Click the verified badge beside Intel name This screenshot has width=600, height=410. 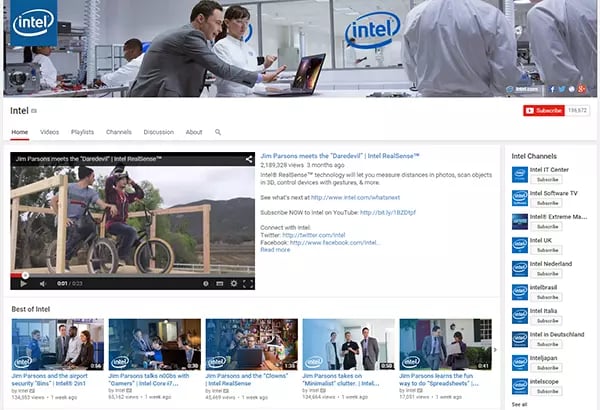pyautogui.click(x=34, y=111)
